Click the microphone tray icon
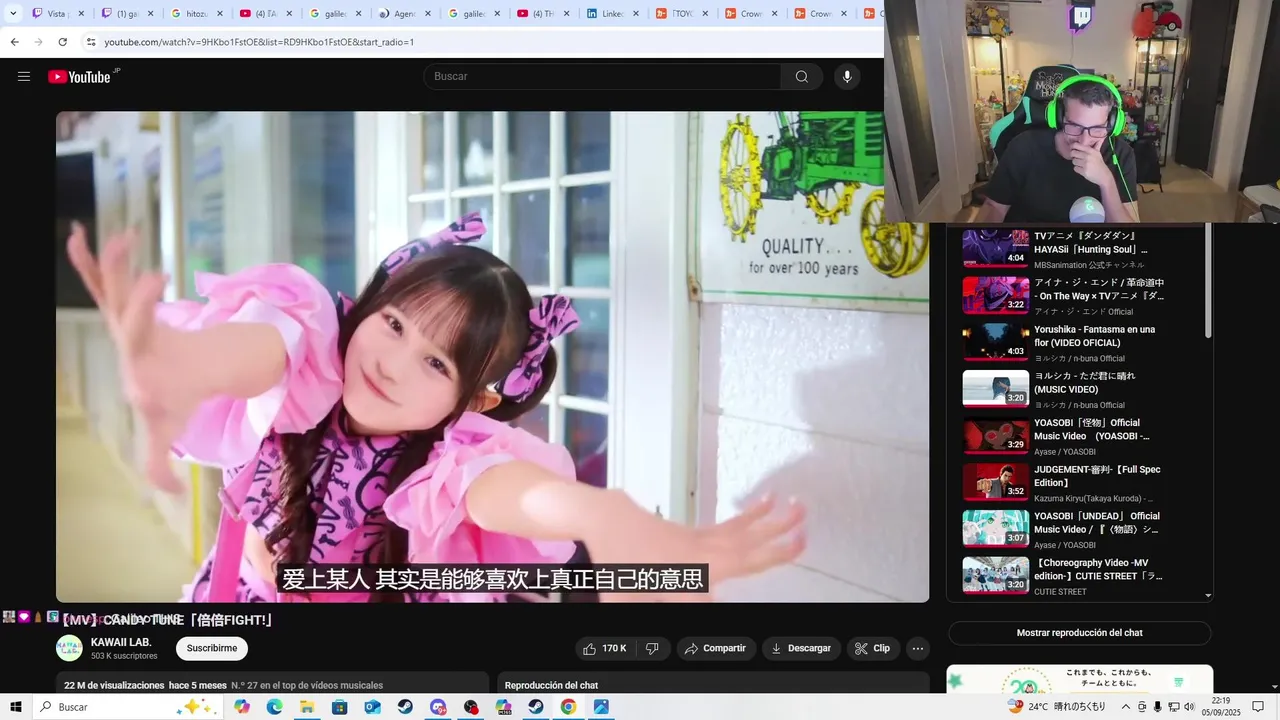The image size is (1280, 720). [1158, 707]
